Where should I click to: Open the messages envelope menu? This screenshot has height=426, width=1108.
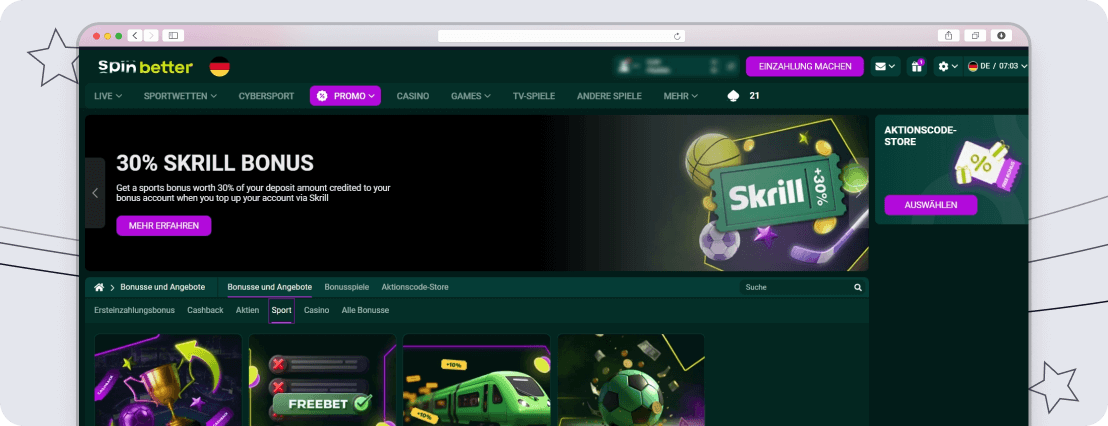[x=885, y=66]
